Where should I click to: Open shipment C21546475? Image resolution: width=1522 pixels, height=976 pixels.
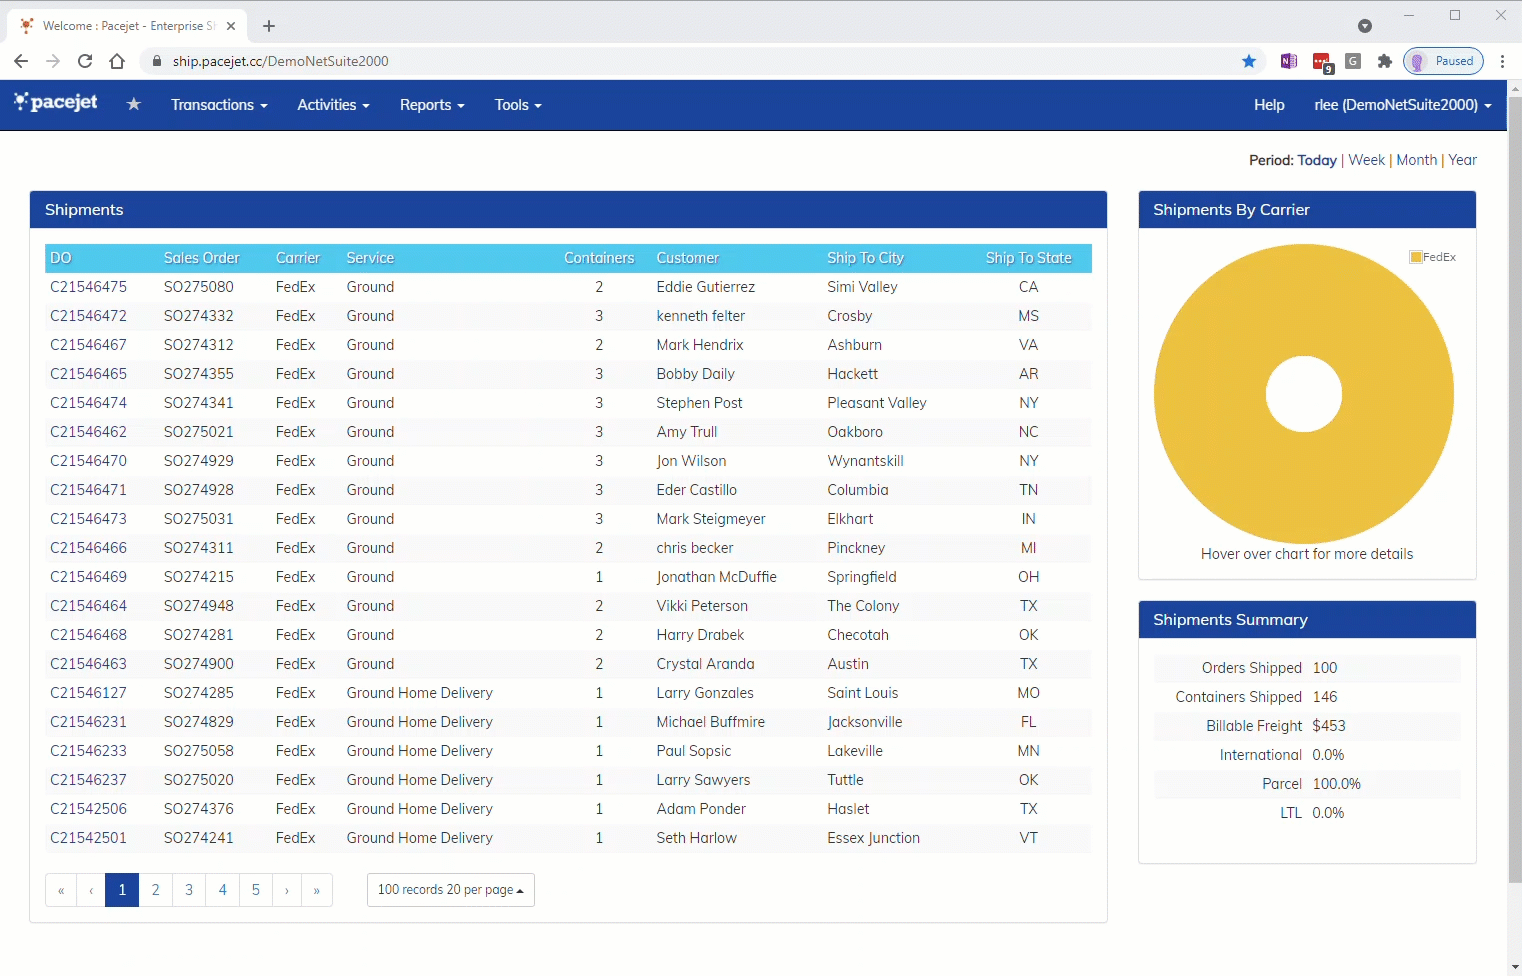click(89, 287)
